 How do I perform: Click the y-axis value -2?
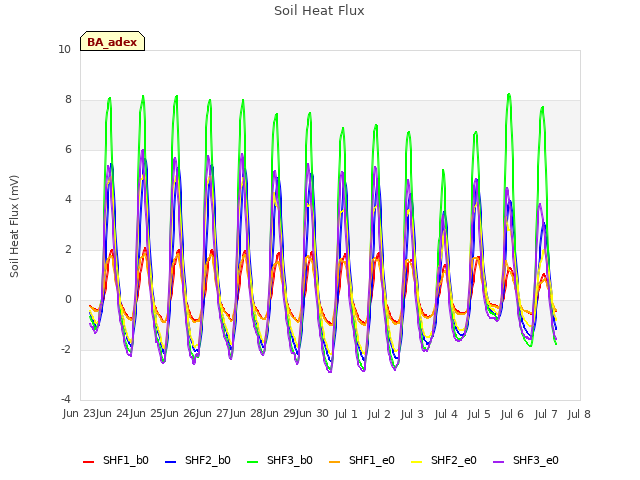(67, 349)
